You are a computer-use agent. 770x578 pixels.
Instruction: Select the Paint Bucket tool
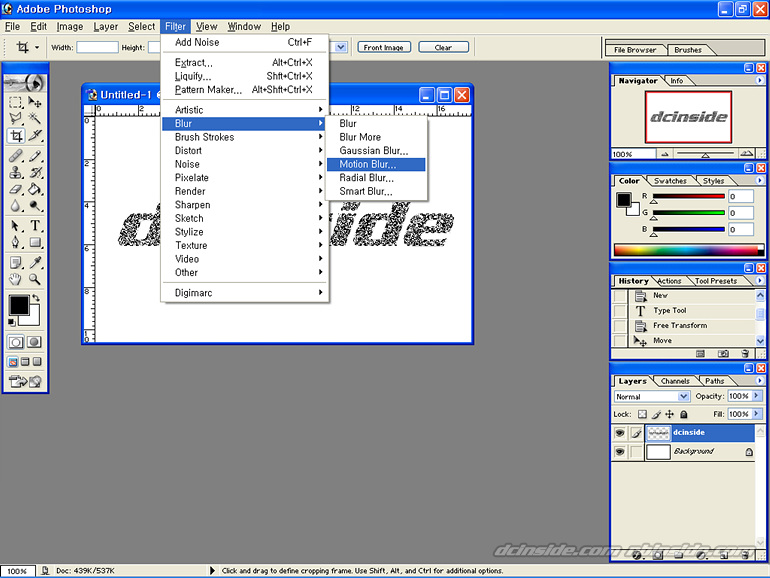34,189
